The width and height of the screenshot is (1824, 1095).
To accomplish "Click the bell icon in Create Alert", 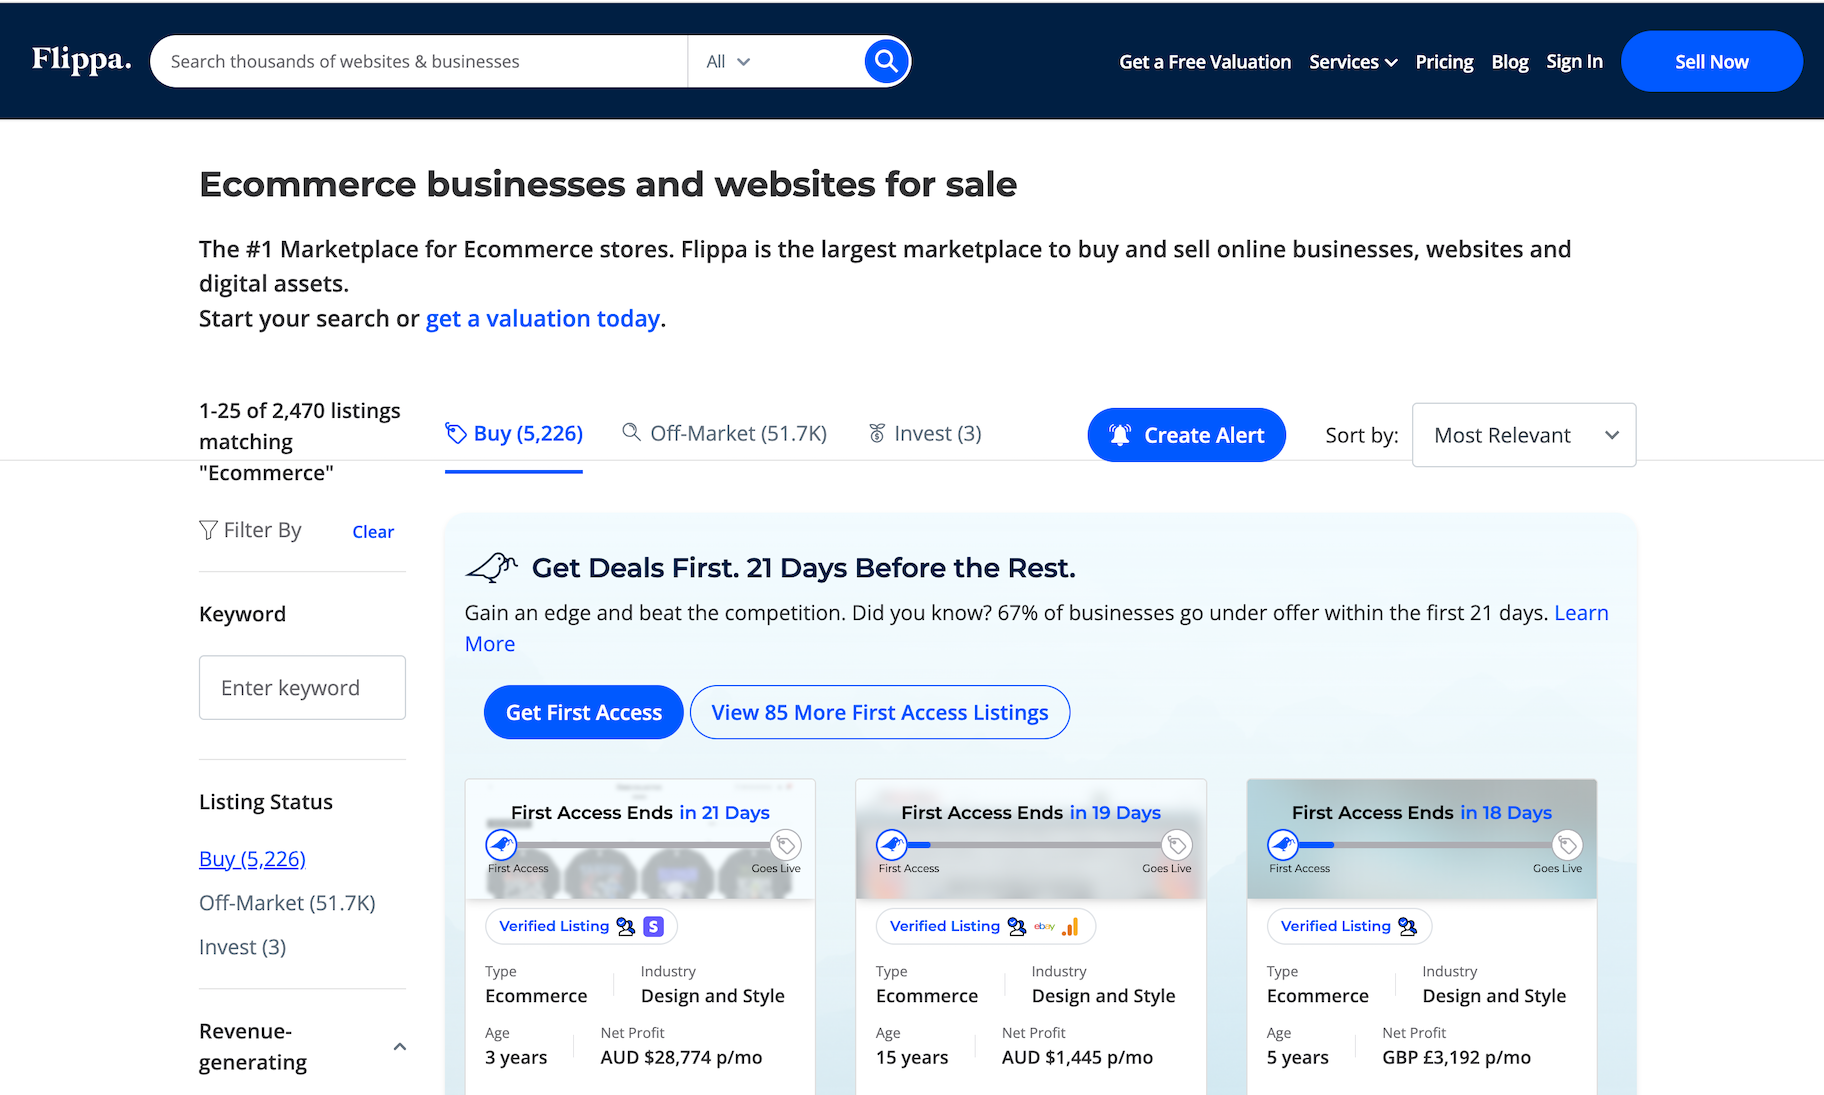I will [x=1120, y=435].
